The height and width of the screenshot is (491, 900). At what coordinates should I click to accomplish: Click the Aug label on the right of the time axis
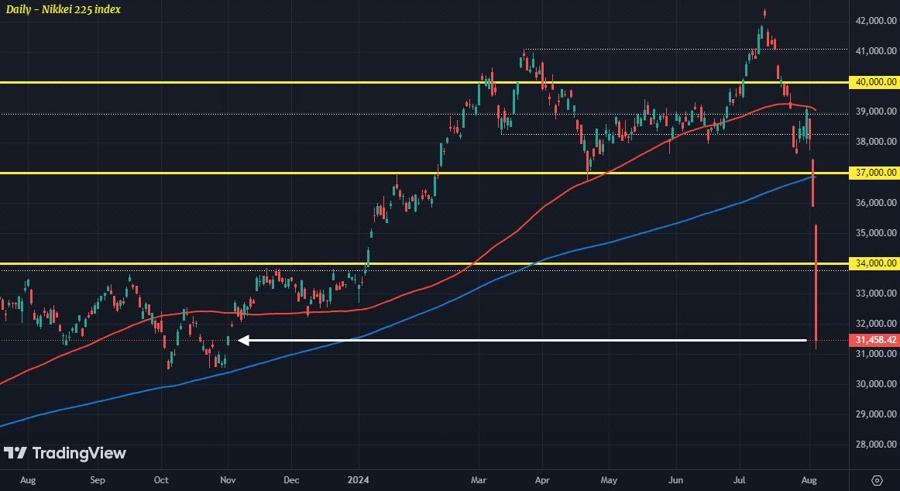tap(809, 480)
